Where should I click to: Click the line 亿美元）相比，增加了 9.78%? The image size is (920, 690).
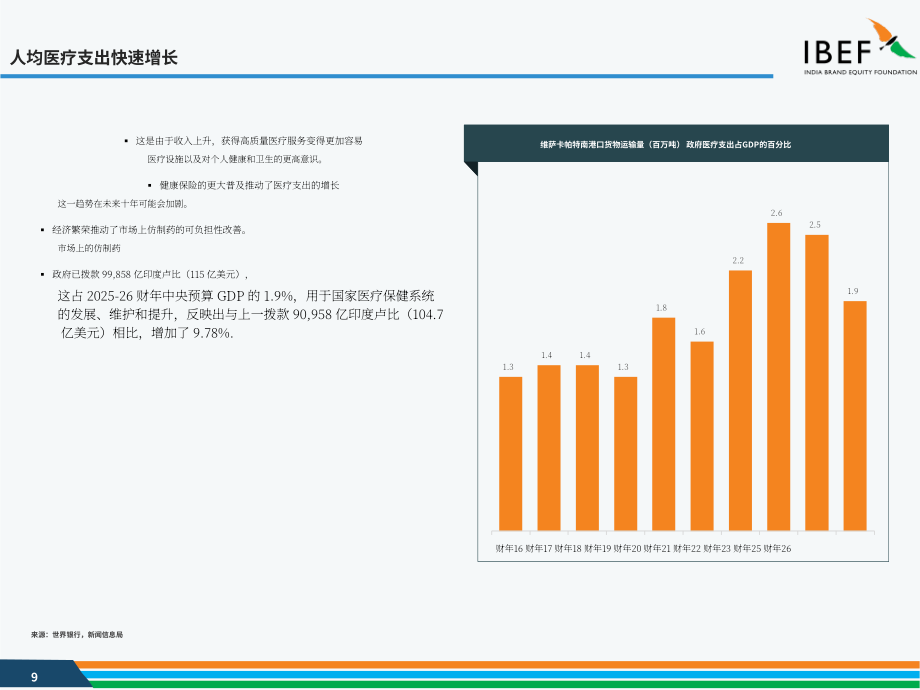click(x=147, y=333)
